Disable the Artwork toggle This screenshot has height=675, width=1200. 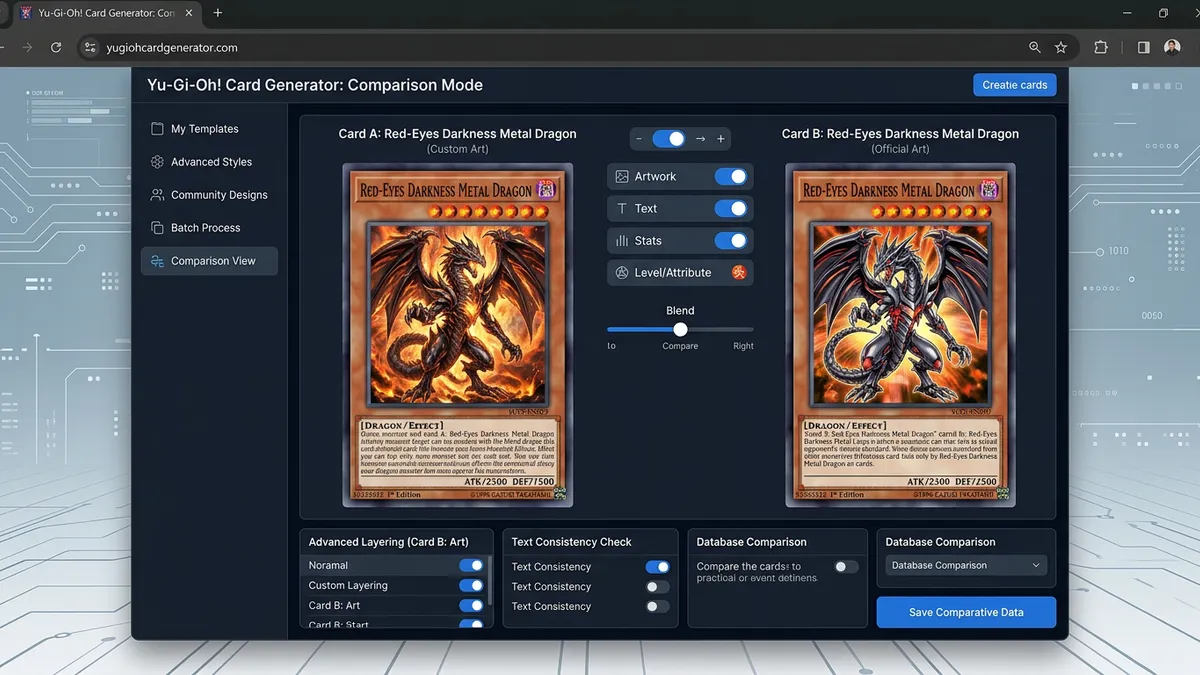[731, 176]
